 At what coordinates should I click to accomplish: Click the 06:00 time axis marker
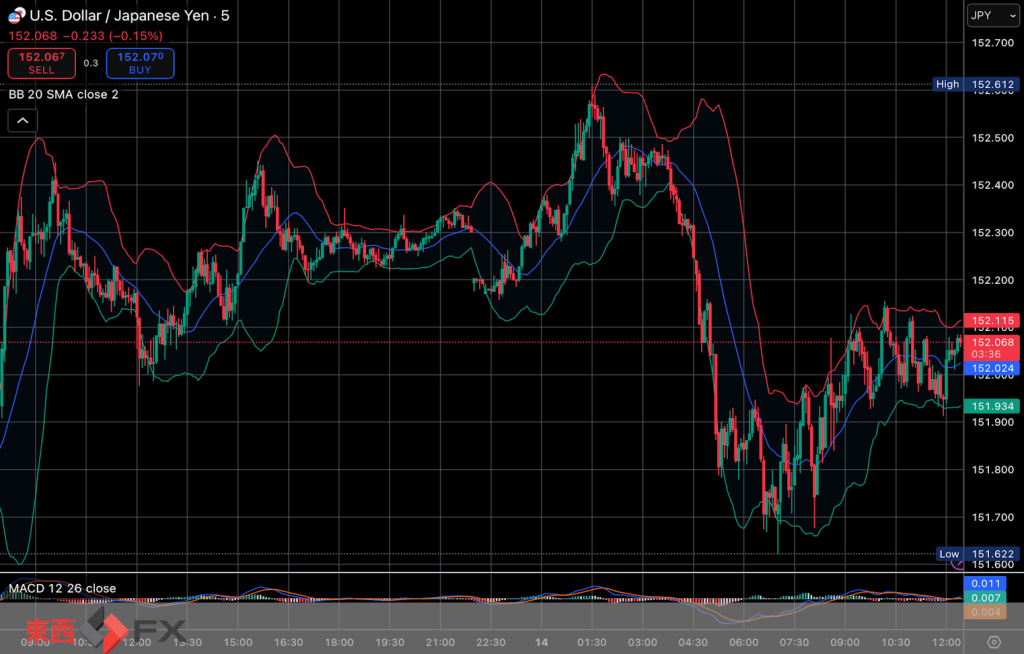(x=742, y=642)
